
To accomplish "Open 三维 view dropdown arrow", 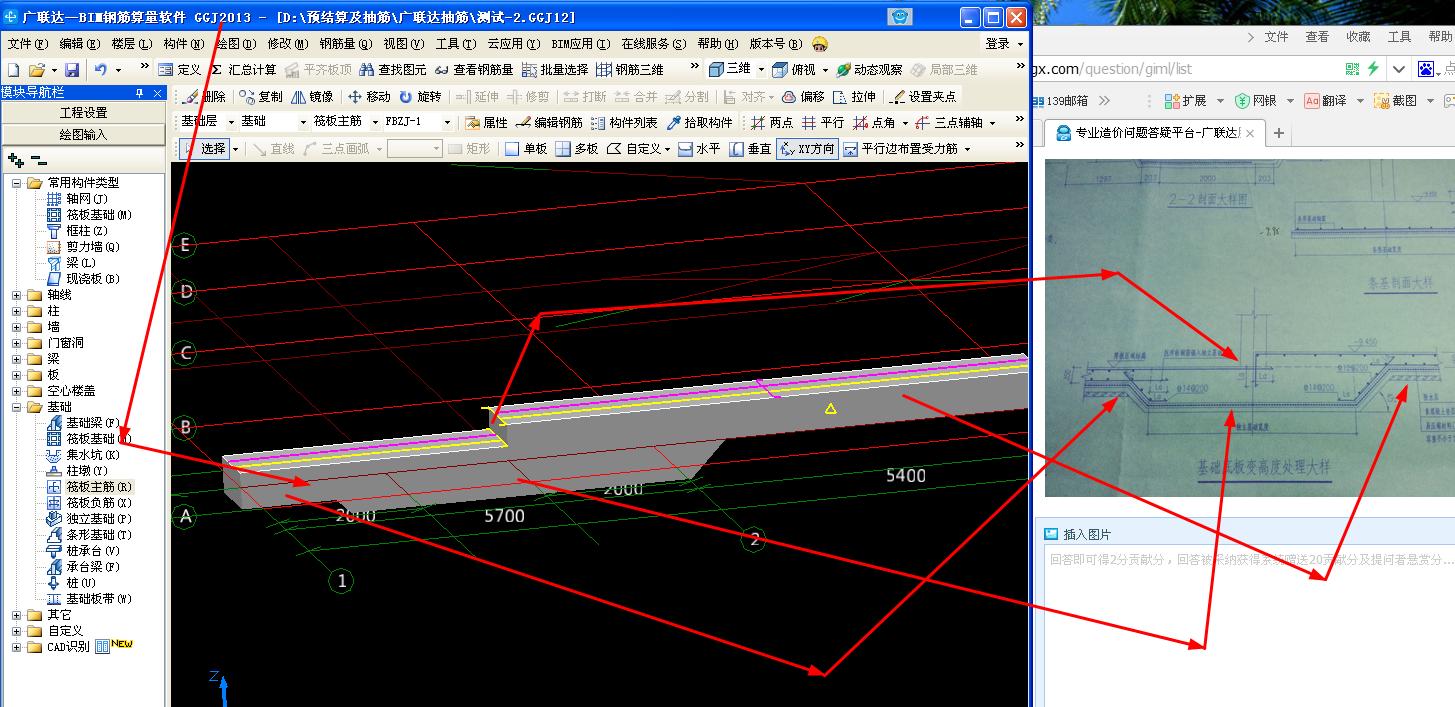I will (761, 70).
